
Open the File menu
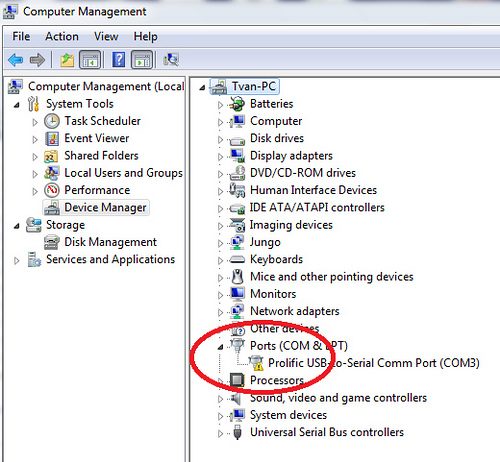point(21,36)
